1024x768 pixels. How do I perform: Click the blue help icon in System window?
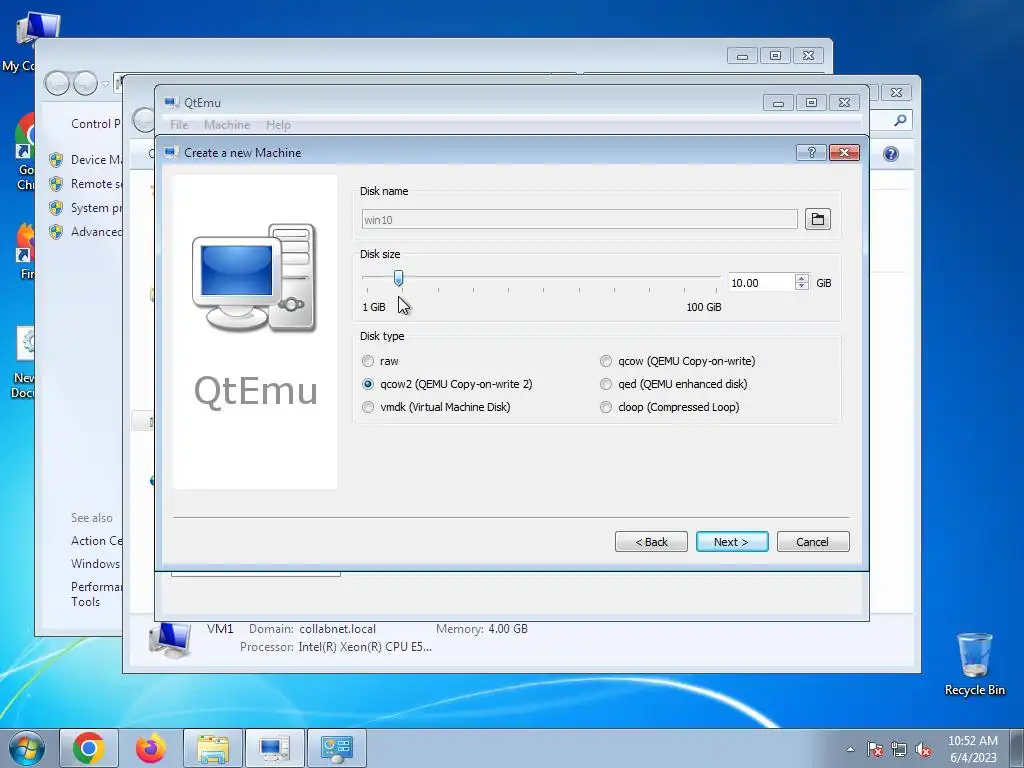891,153
